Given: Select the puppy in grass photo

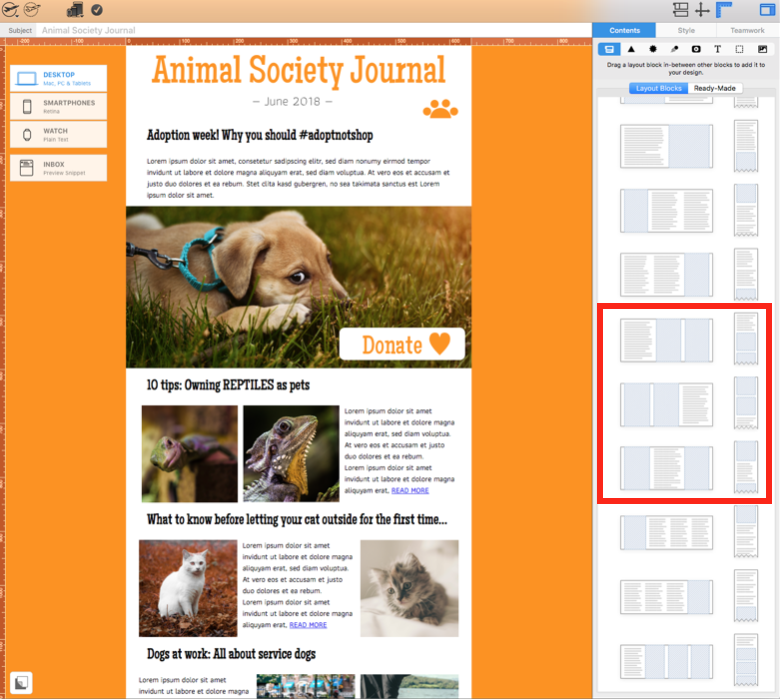Looking at the screenshot, I should pos(298,287).
